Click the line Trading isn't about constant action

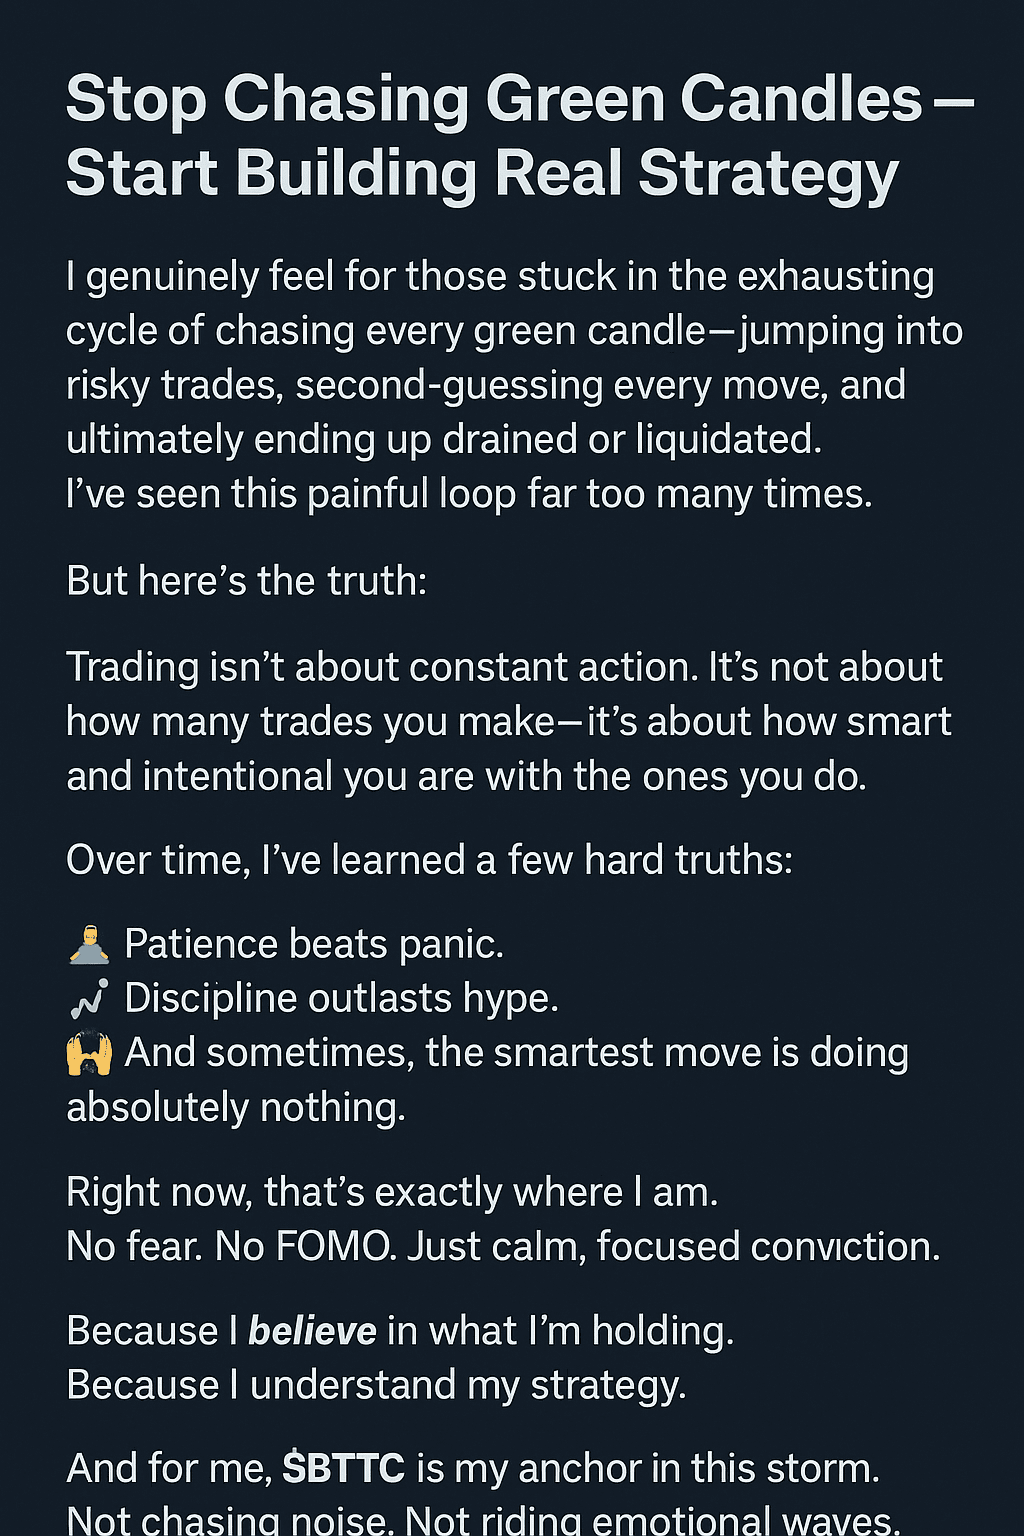[504, 667]
